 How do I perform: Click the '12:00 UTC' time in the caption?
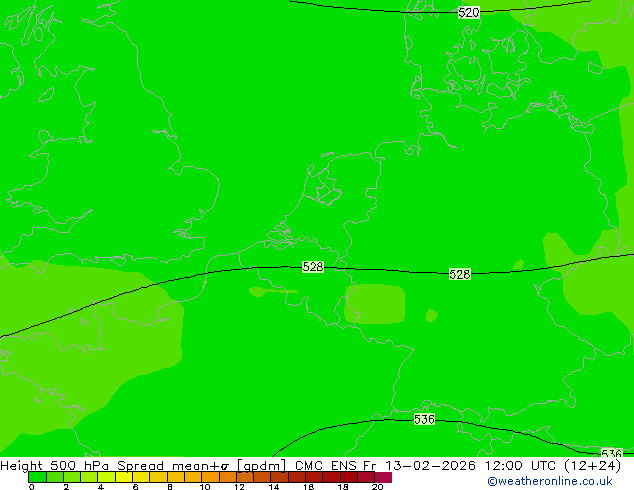522,466
